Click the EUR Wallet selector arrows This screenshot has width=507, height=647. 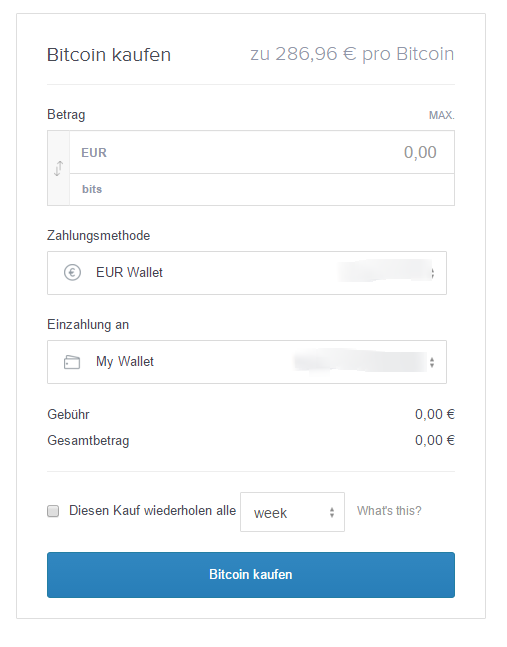tap(432, 273)
